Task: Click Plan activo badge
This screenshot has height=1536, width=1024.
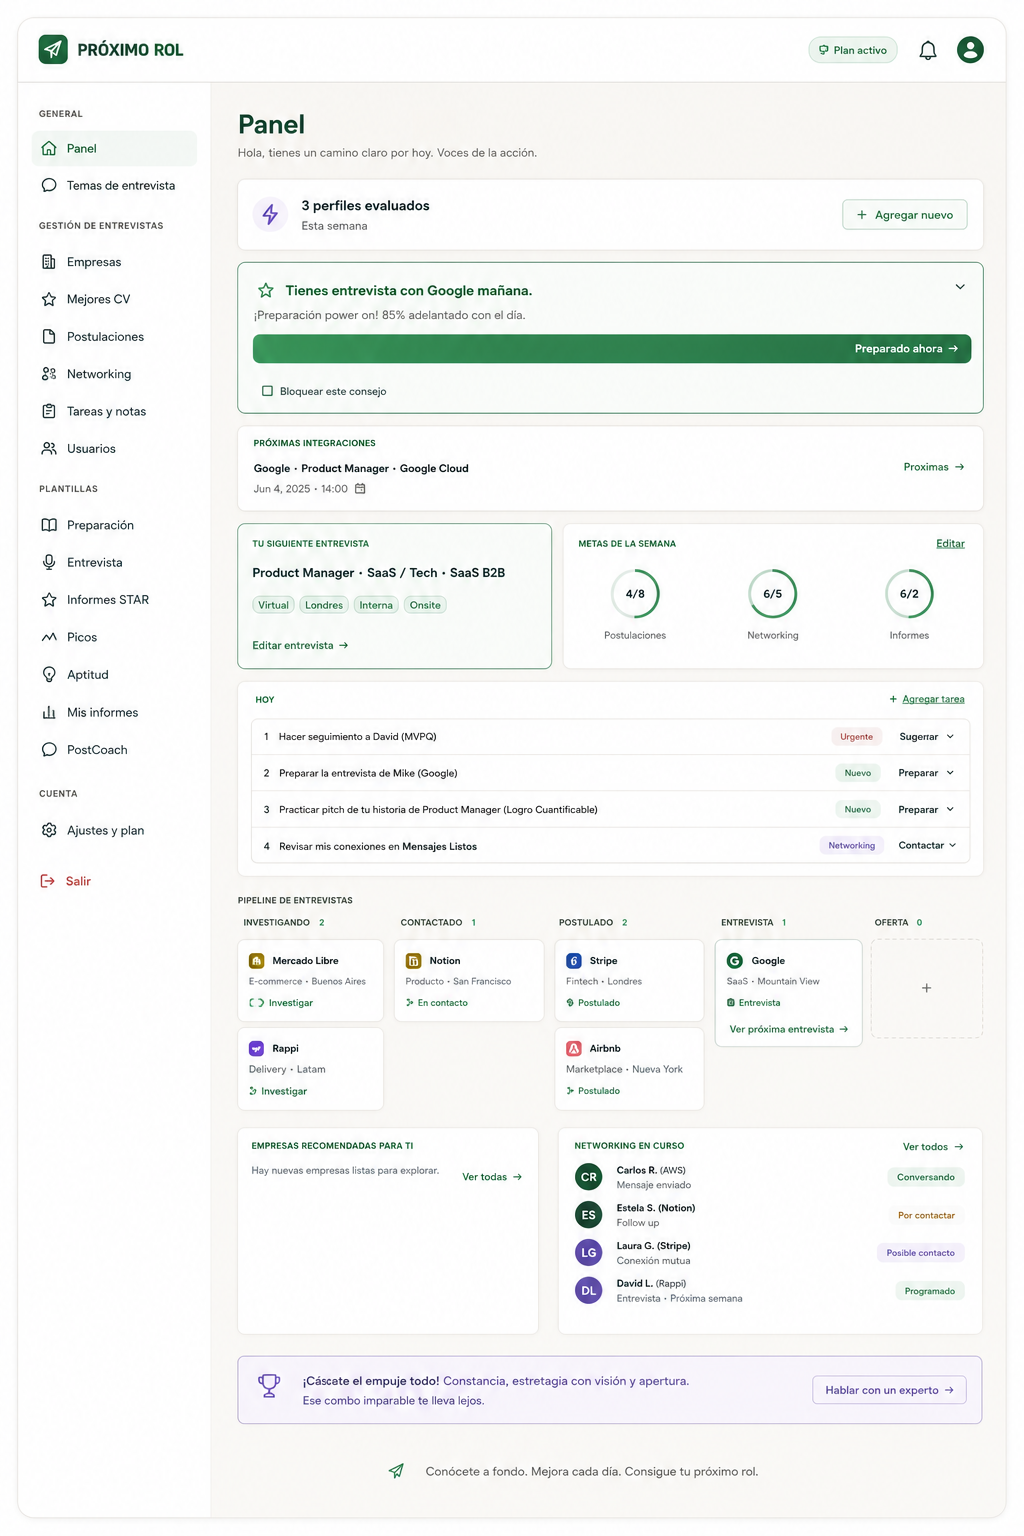Action: [853, 50]
